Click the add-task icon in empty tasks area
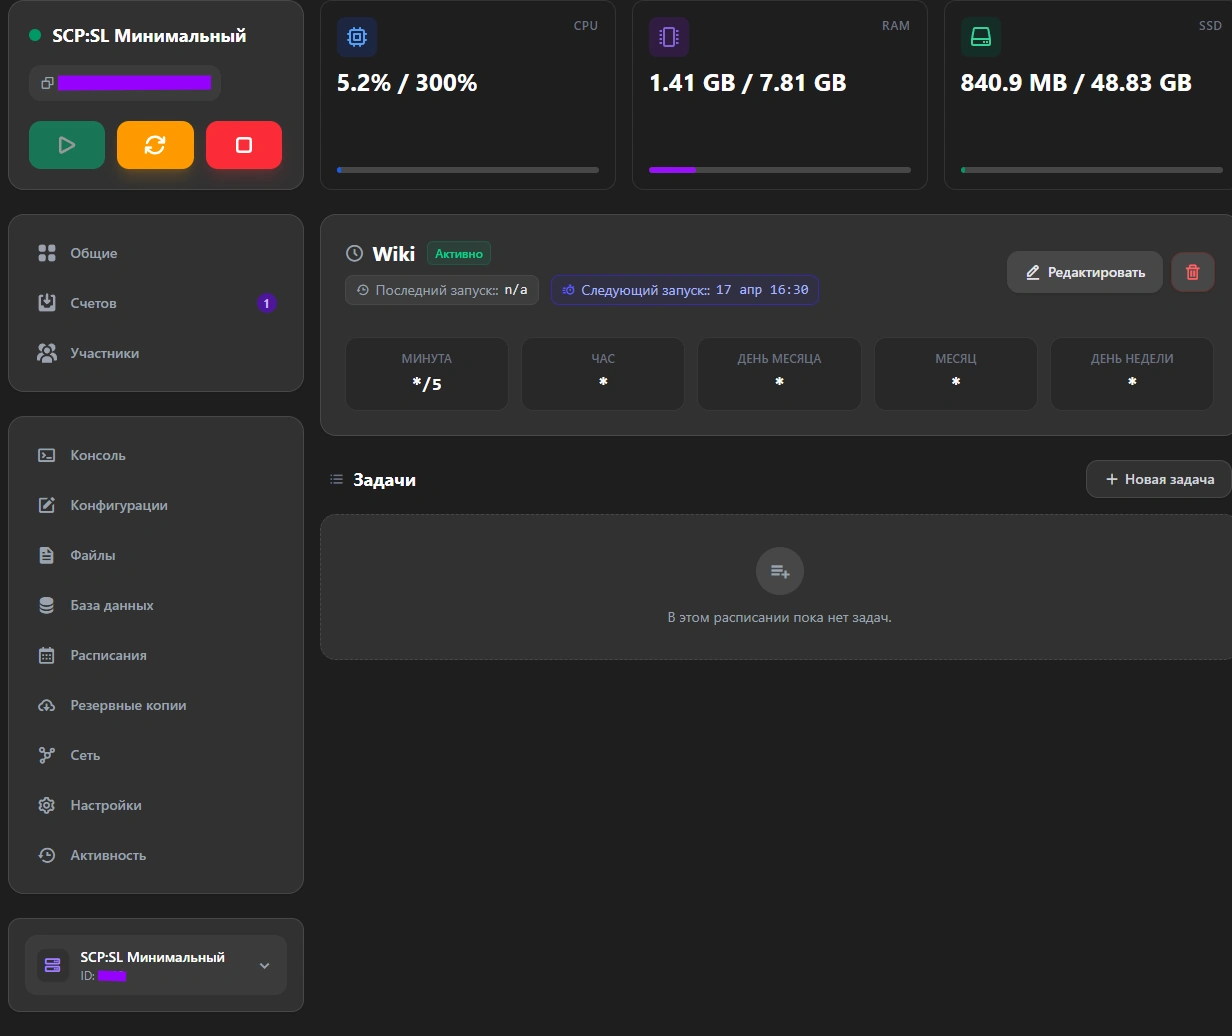The image size is (1232, 1036). [x=780, y=572]
